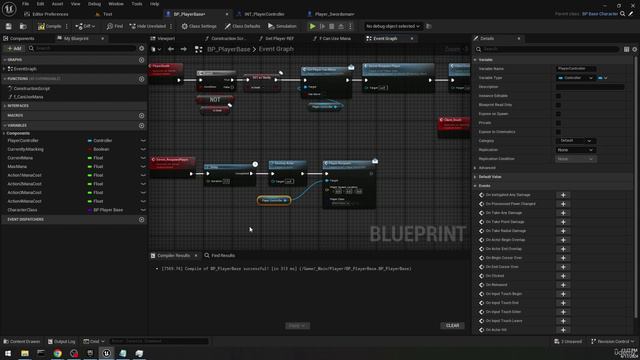Add a new graph with plus icon
640x360 pixels.
(142, 60)
